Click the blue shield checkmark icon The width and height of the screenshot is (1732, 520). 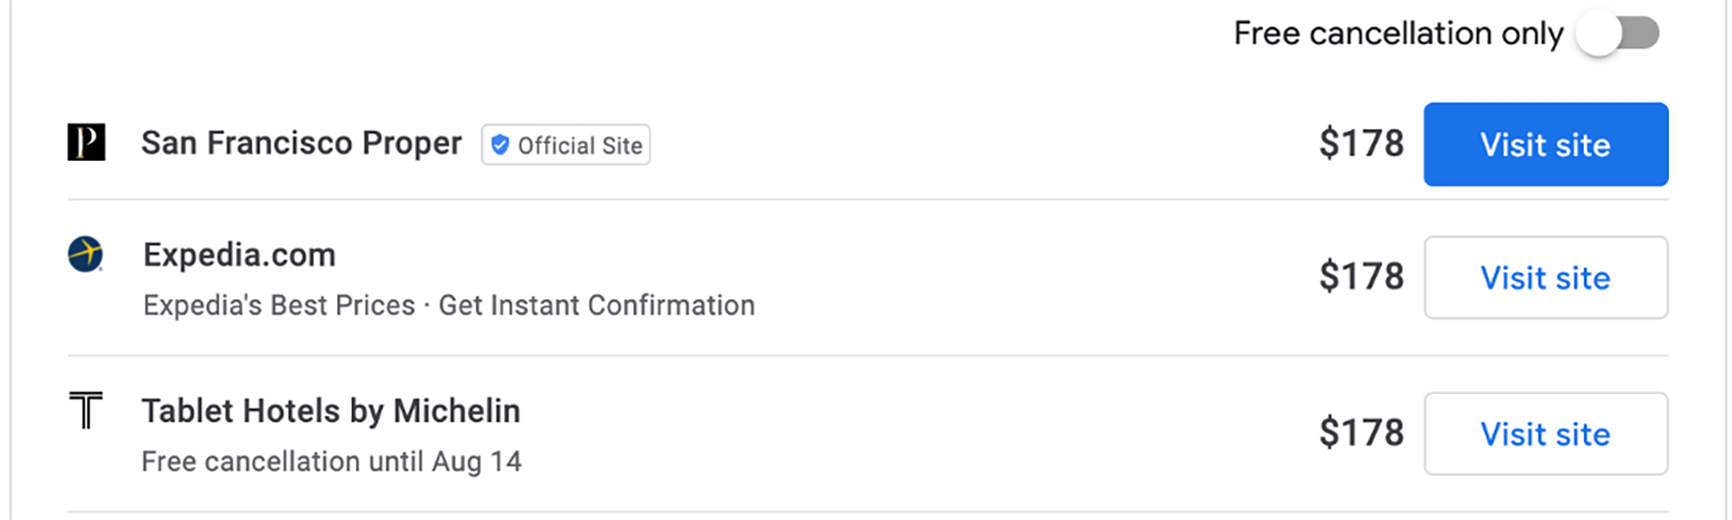tap(500, 145)
